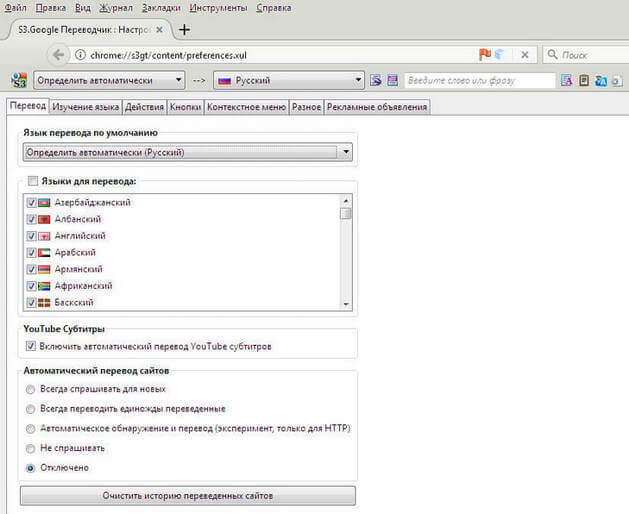Close the S3.Google Переводчик tab

159,30
